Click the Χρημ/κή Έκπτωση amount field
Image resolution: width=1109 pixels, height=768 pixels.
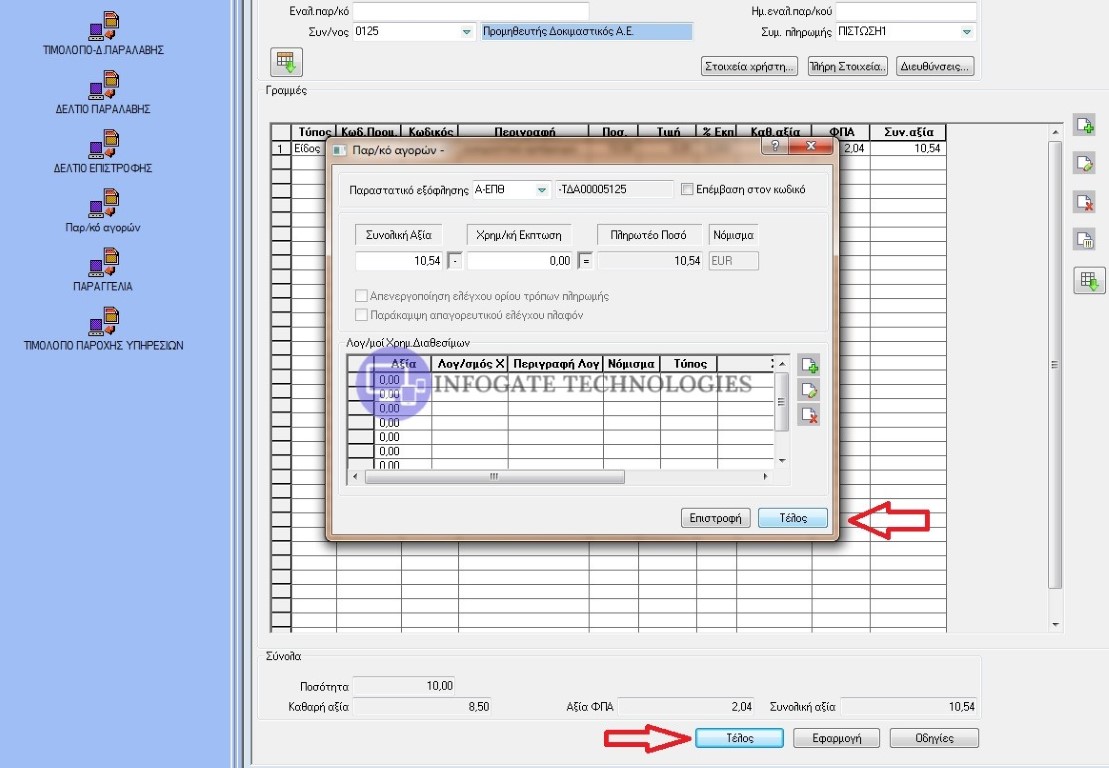tap(520, 261)
